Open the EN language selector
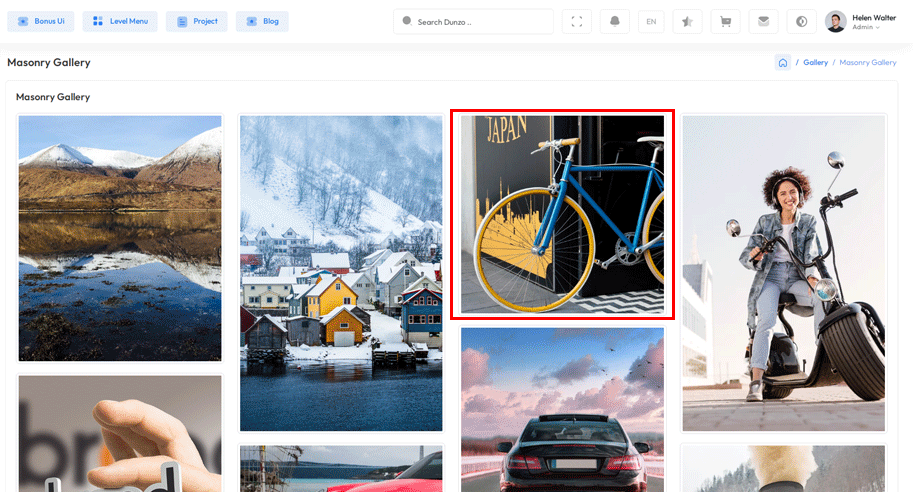 coord(651,21)
